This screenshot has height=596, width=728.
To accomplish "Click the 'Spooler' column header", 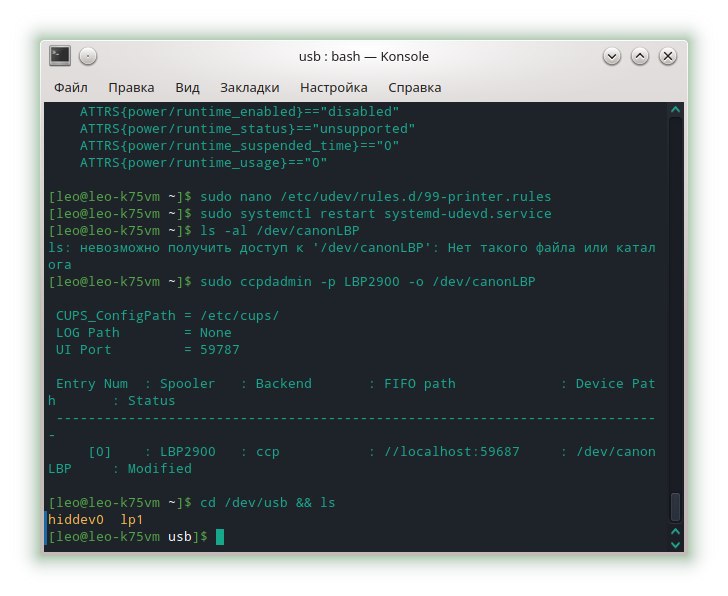I will coord(188,384).
